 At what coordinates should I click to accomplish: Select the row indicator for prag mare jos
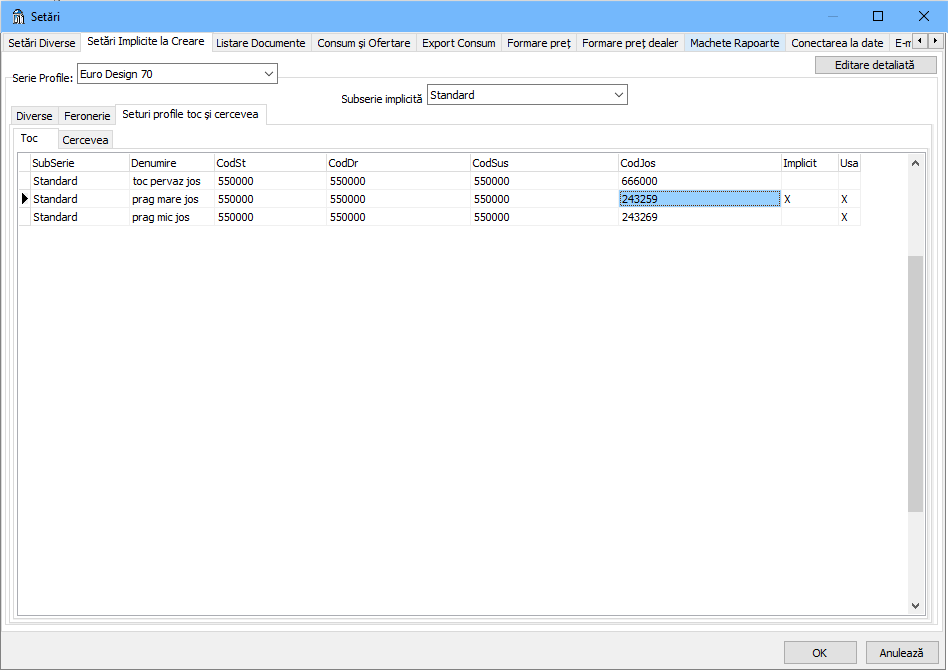coord(24,199)
